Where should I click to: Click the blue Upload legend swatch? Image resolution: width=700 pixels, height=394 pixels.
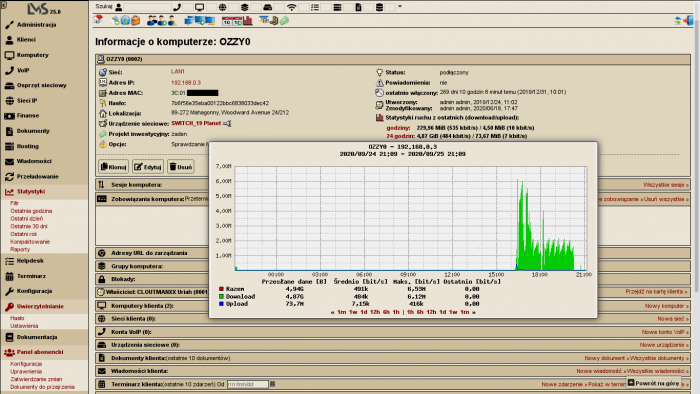pyautogui.click(x=221, y=304)
